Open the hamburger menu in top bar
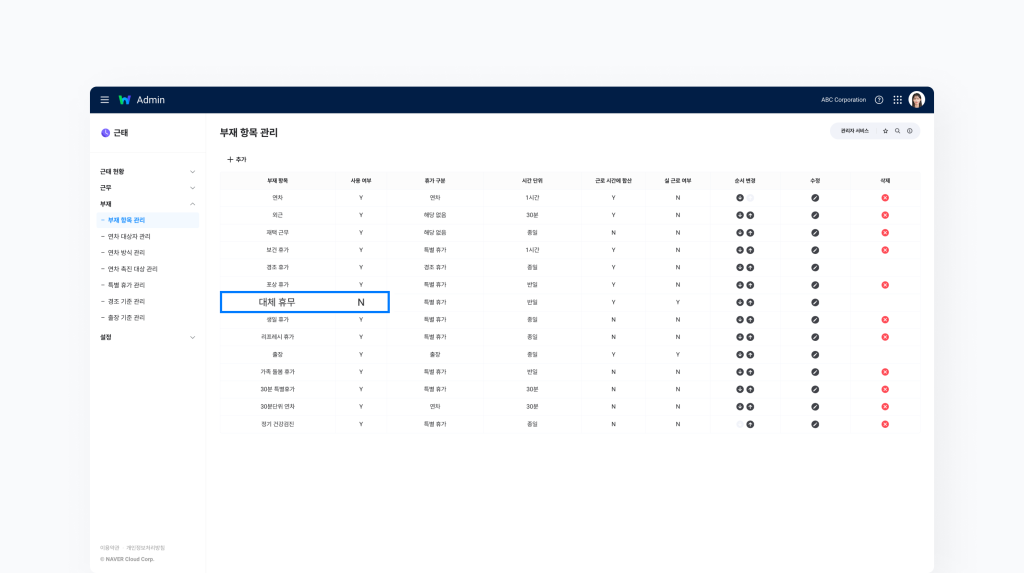Image resolution: width=1024 pixels, height=573 pixels. tap(104, 100)
